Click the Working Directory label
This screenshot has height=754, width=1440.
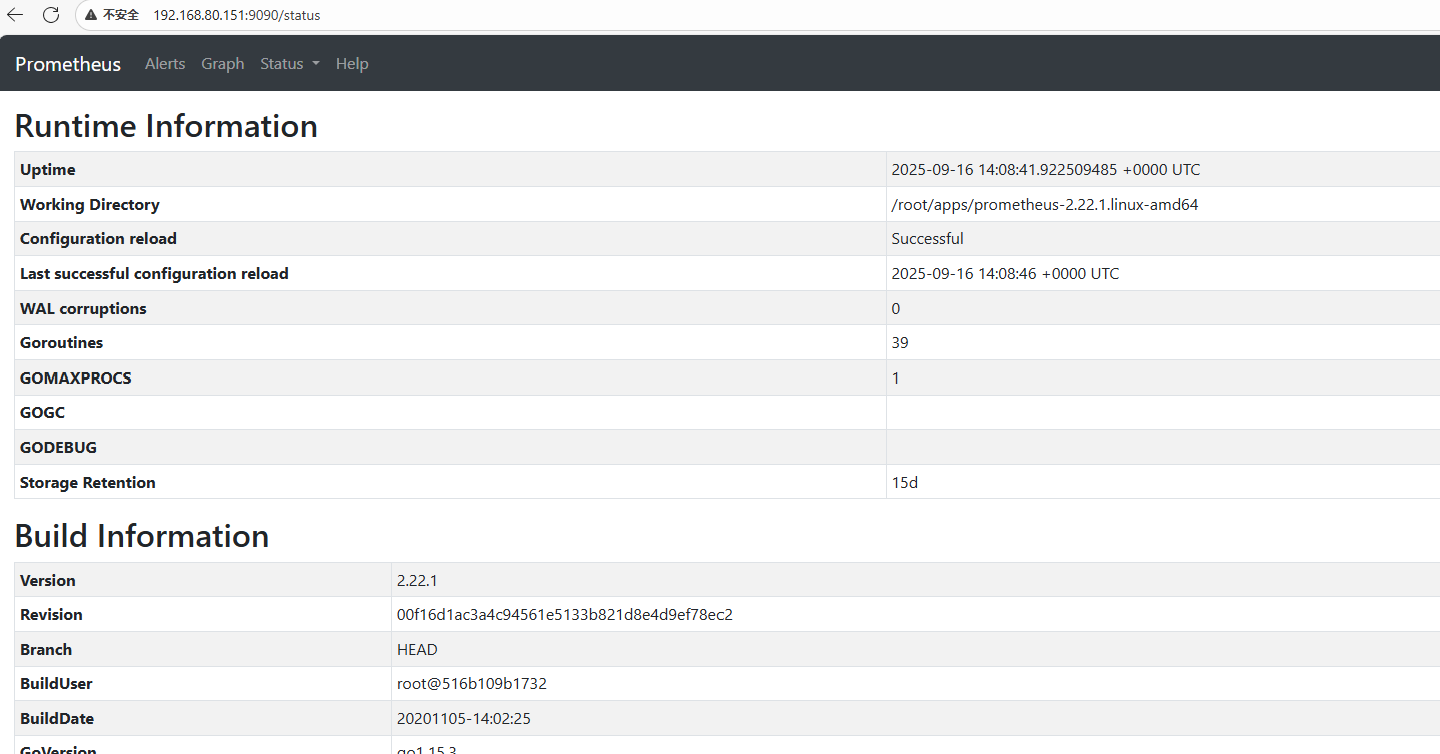click(x=90, y=205)
